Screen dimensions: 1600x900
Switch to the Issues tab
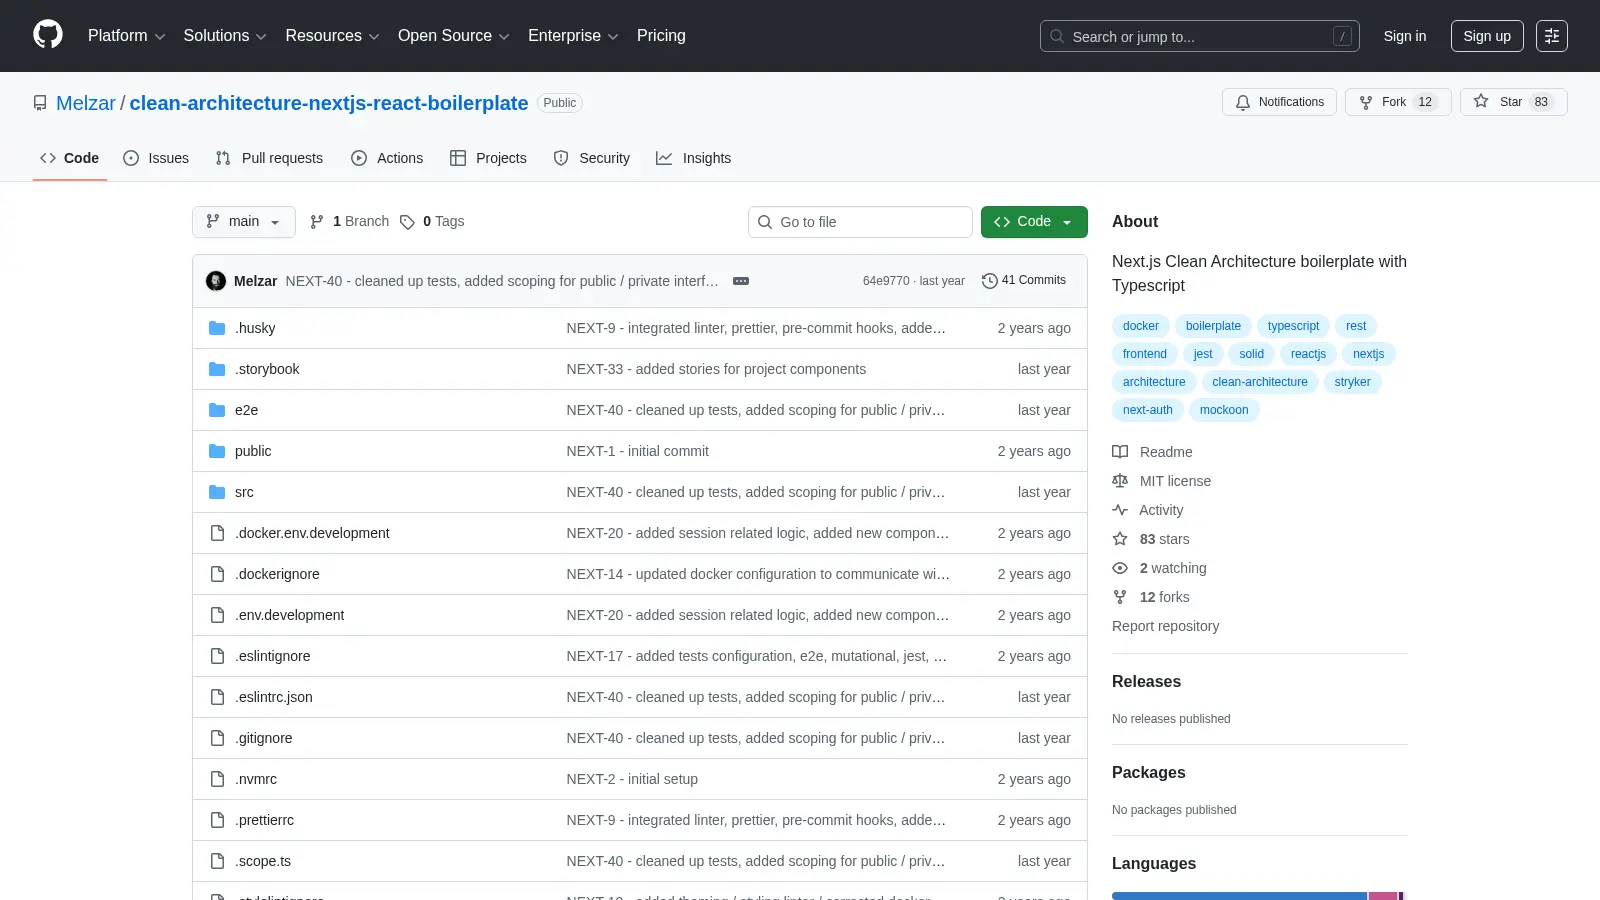(x=156, y=158)
